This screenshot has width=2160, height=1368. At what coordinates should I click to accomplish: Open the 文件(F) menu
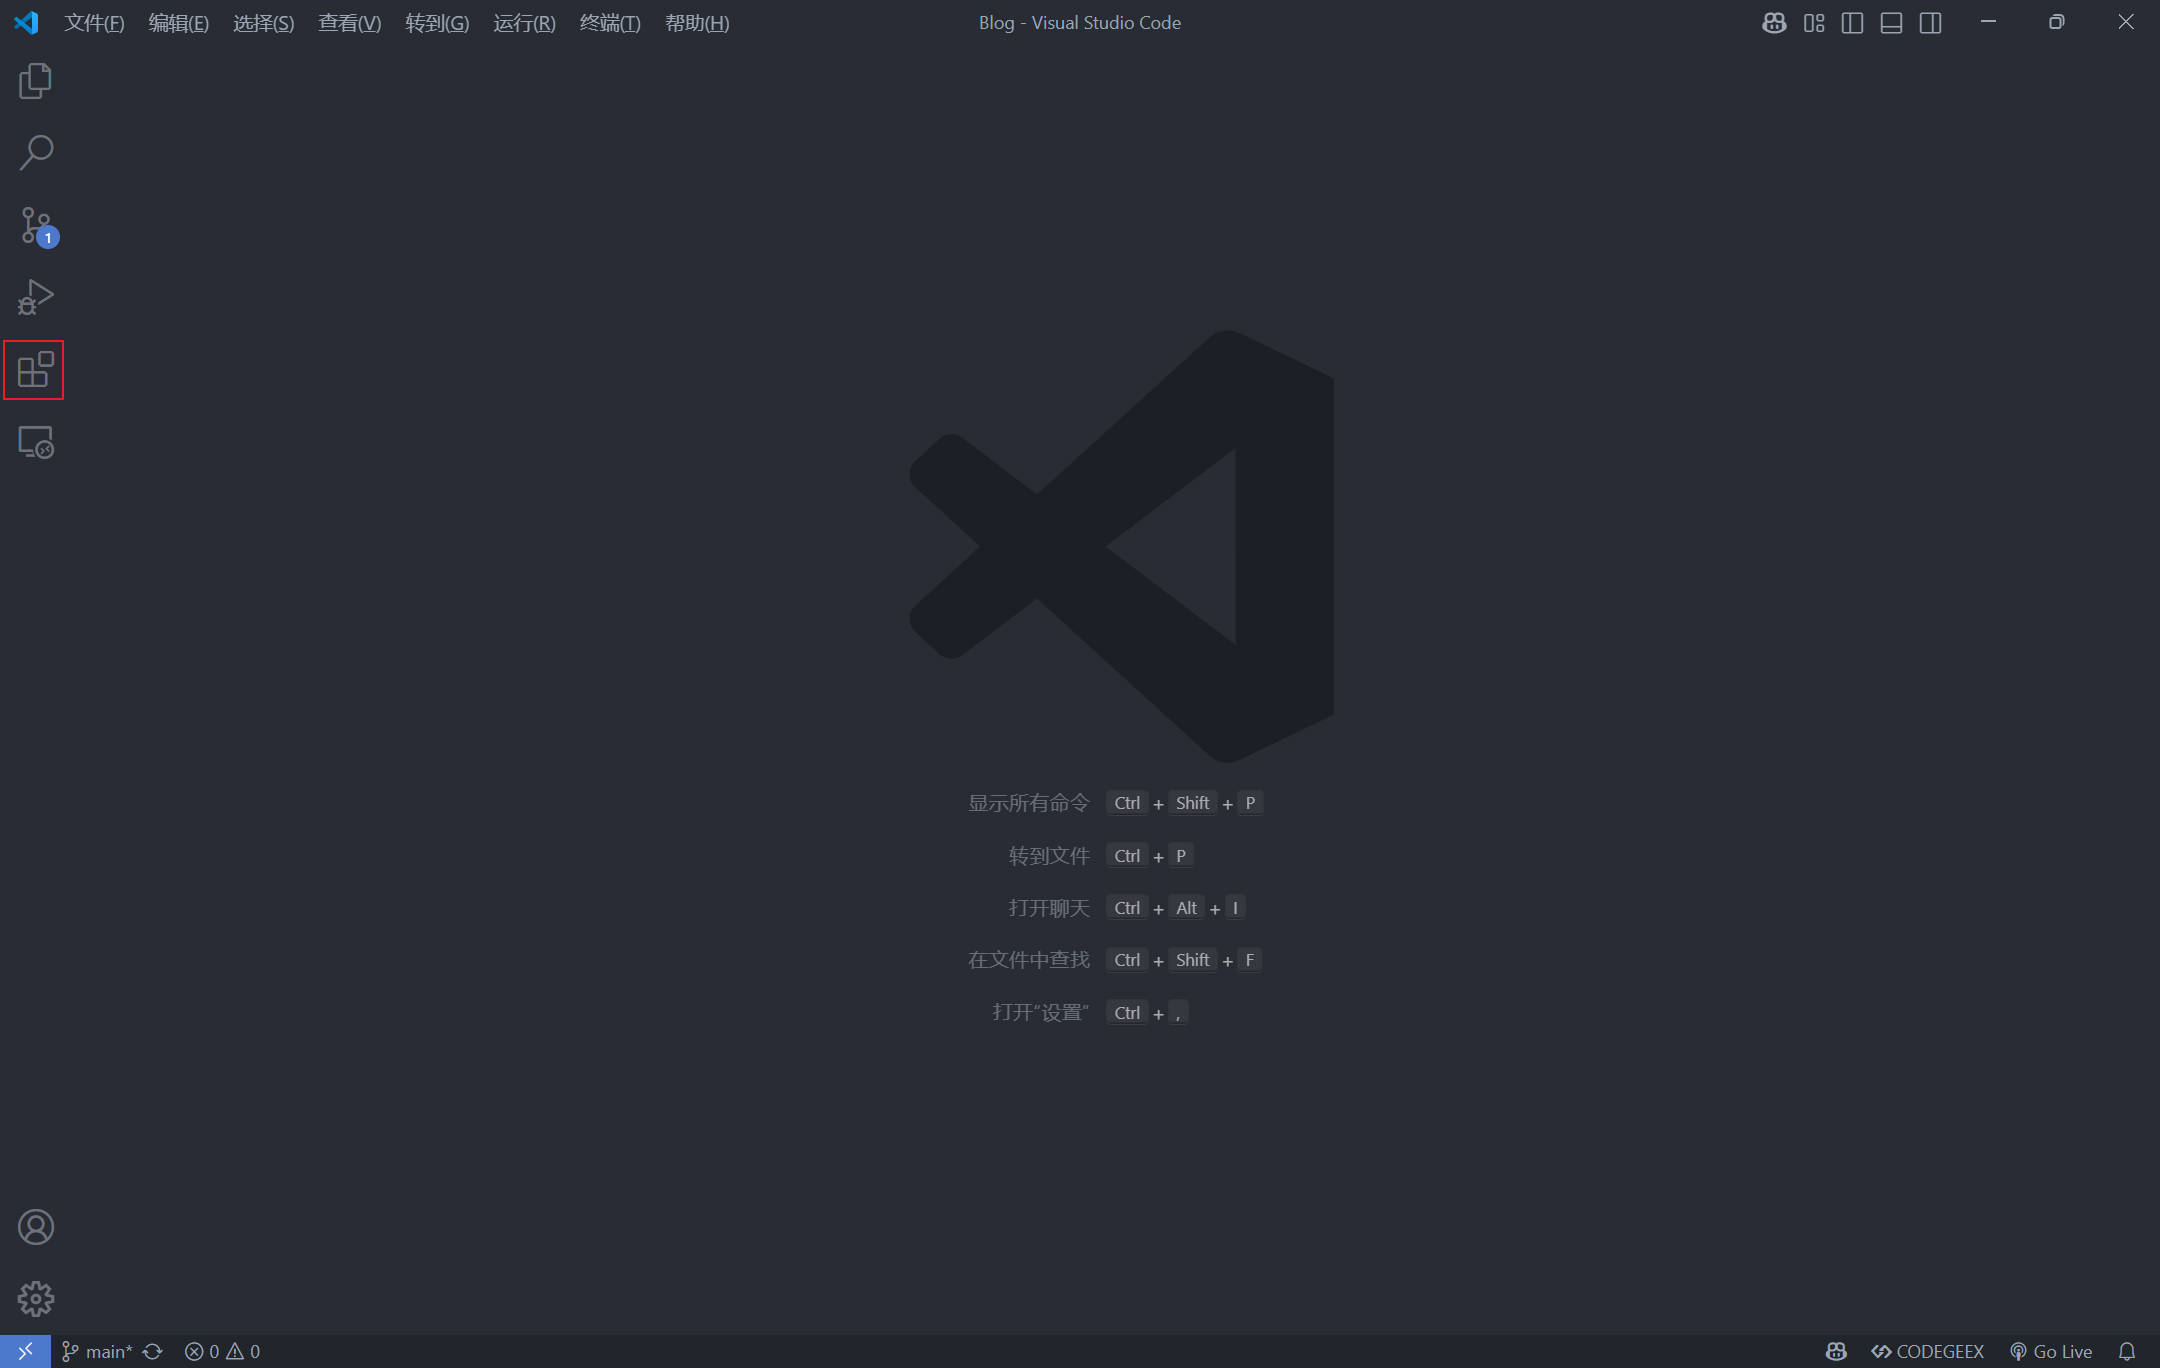(x=94, y=23)
